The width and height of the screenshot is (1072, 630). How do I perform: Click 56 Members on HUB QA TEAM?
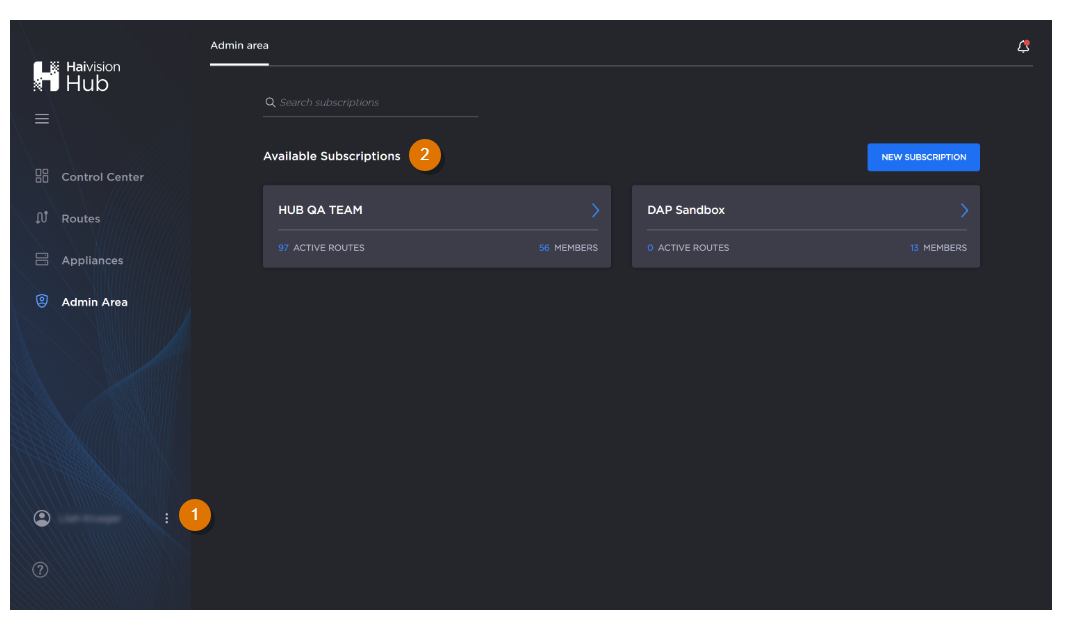click(568, 248)
